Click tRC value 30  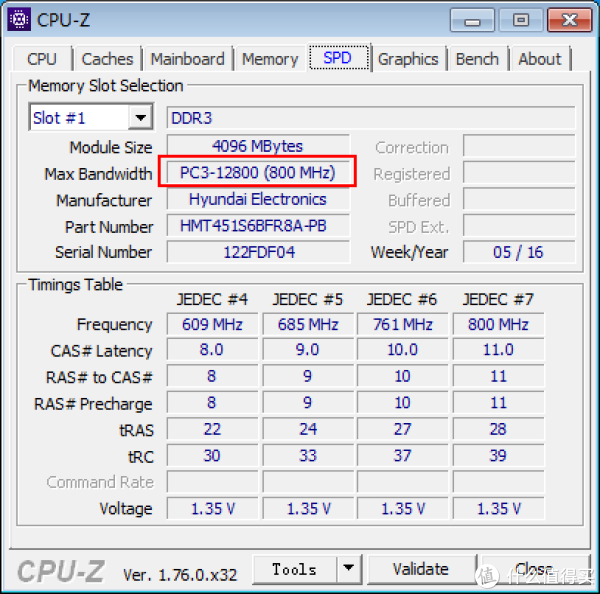212,455
